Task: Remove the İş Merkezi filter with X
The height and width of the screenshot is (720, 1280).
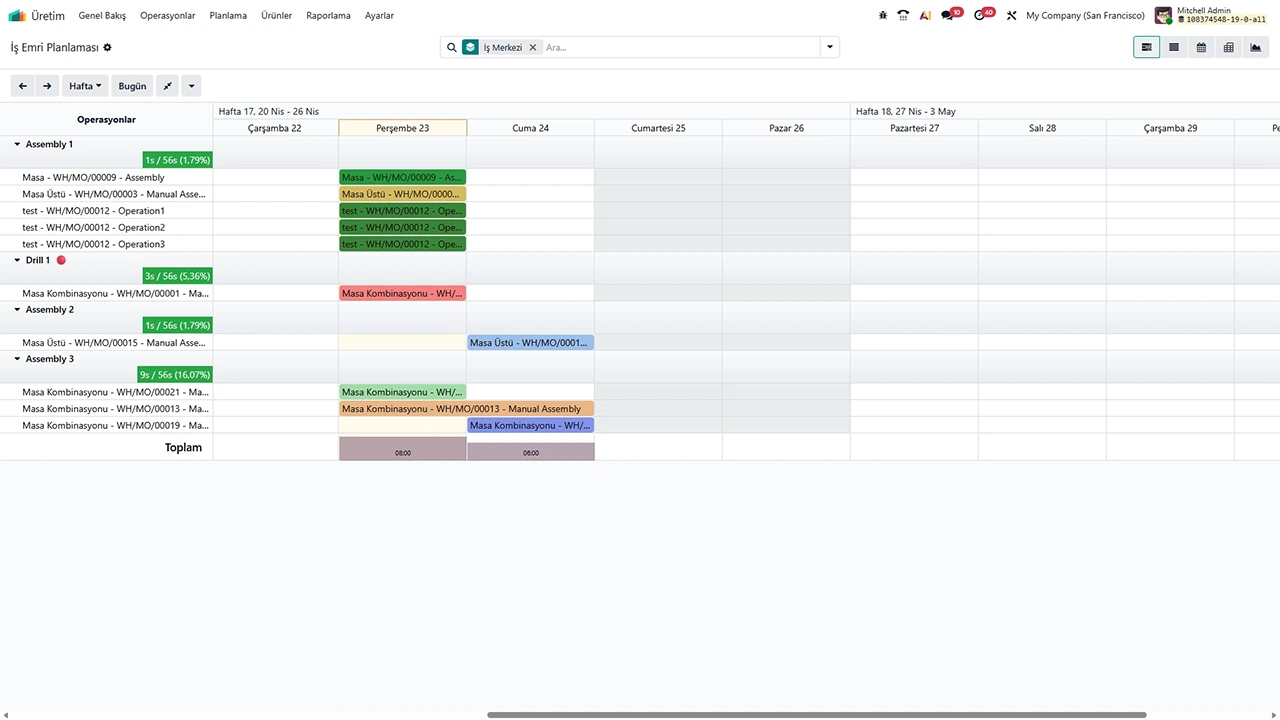Action: 533,47
